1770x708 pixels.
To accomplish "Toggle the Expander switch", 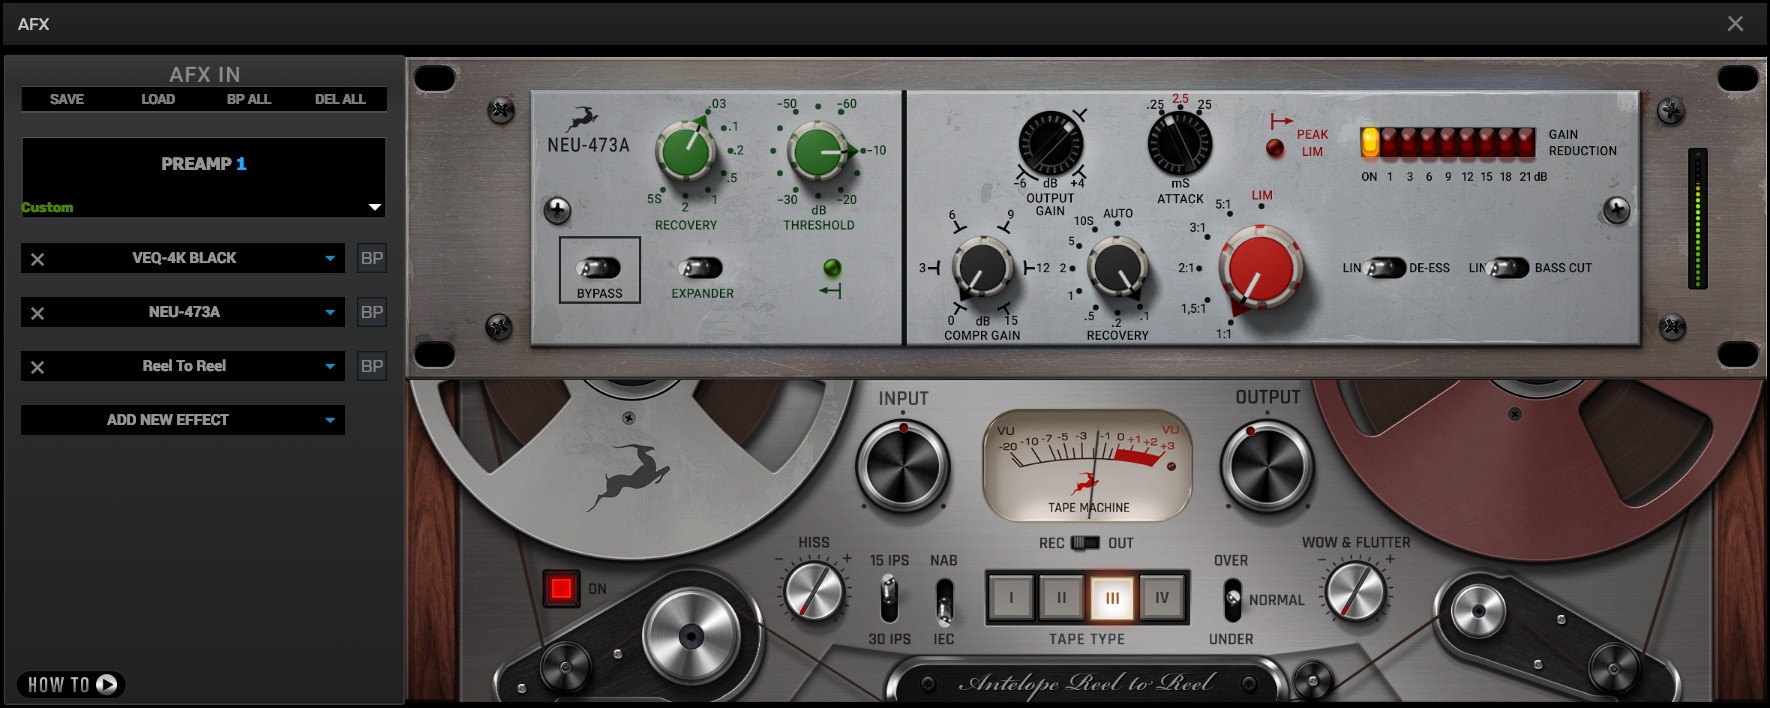I will click(700, 268).
